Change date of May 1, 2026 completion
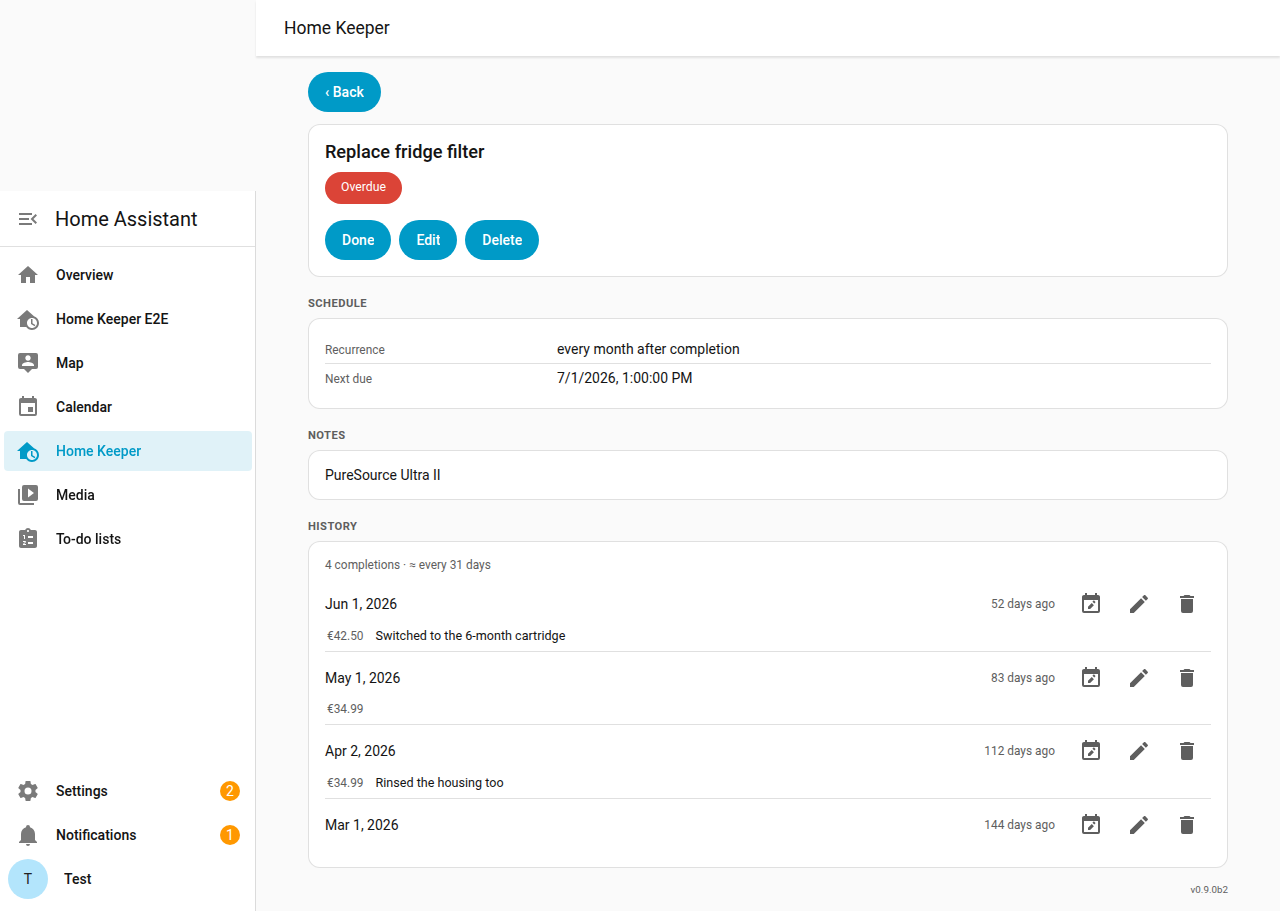The image size is (1280, 911). pos(1091,678)
